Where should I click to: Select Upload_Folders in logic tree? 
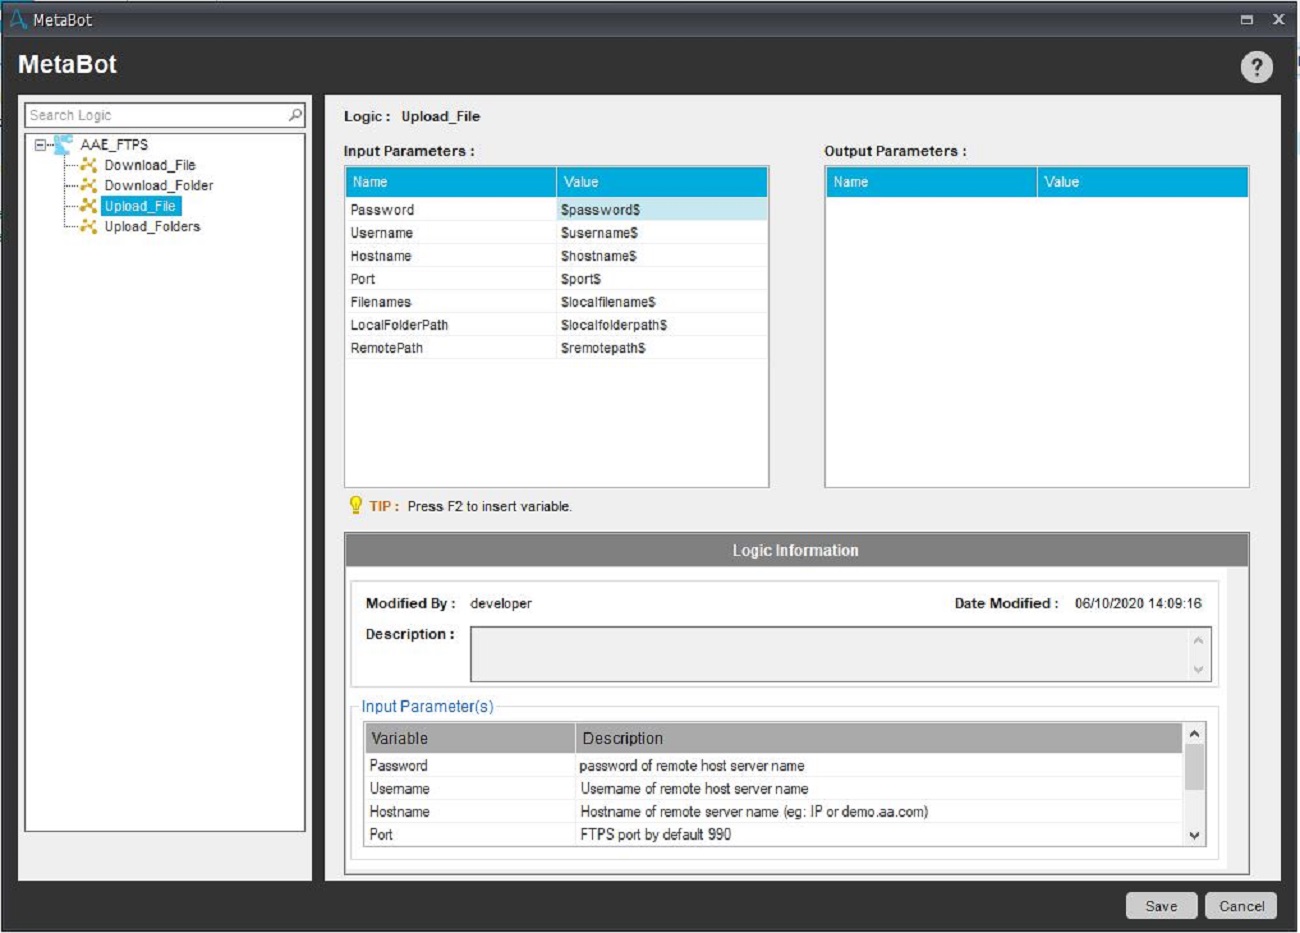[152, 227]
